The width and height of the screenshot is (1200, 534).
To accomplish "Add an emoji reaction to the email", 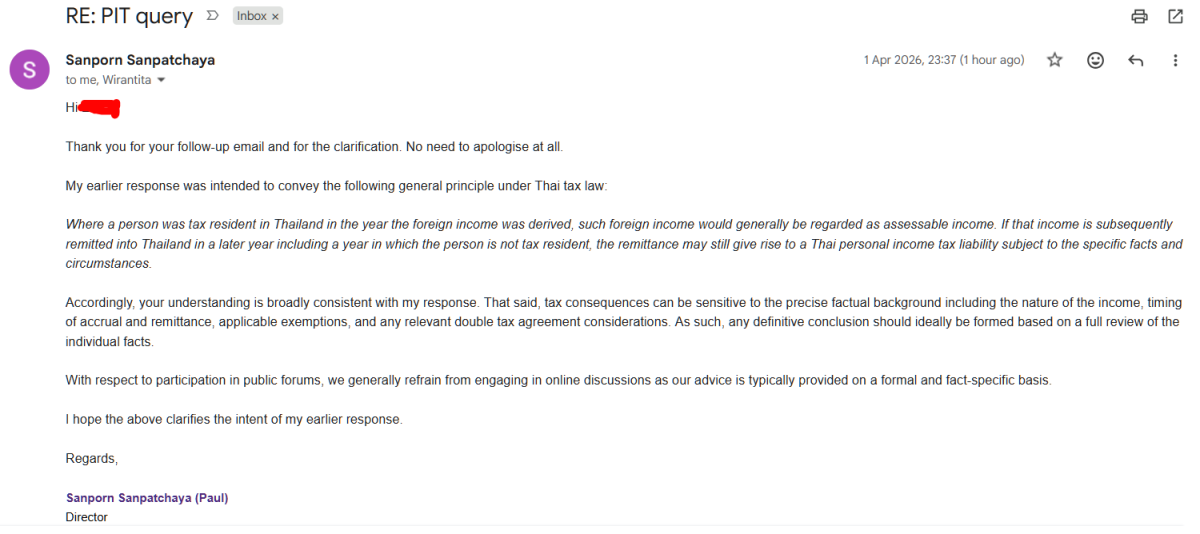I will 1095,60.
